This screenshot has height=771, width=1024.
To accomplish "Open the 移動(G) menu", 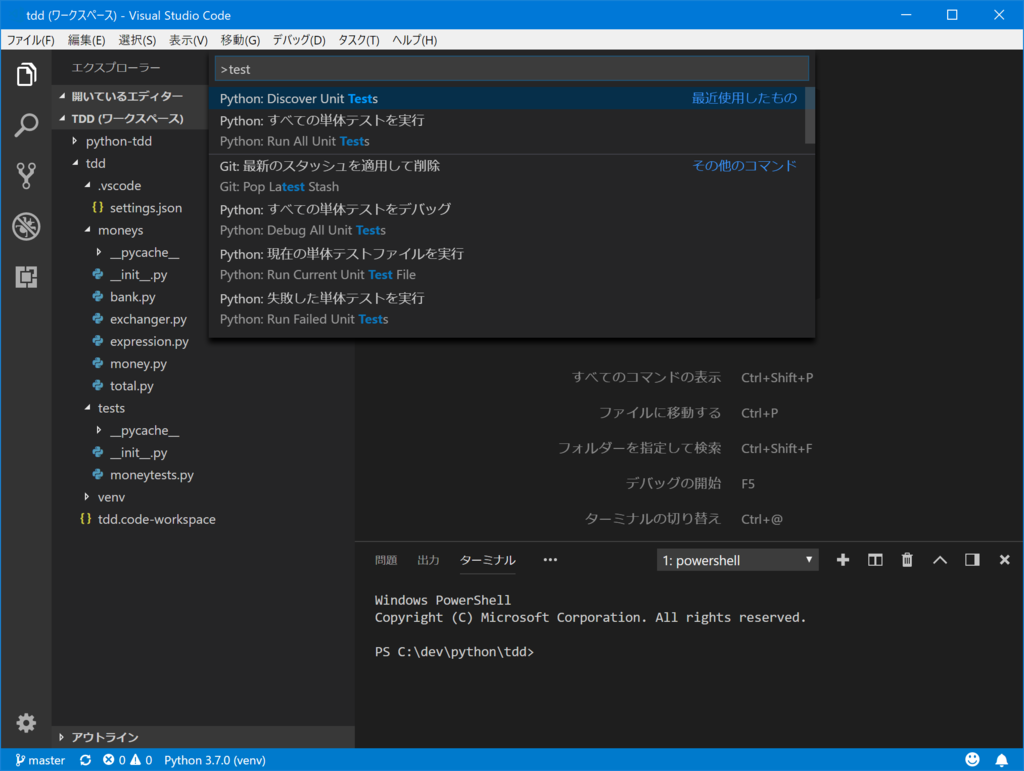I will click(240, 40).
